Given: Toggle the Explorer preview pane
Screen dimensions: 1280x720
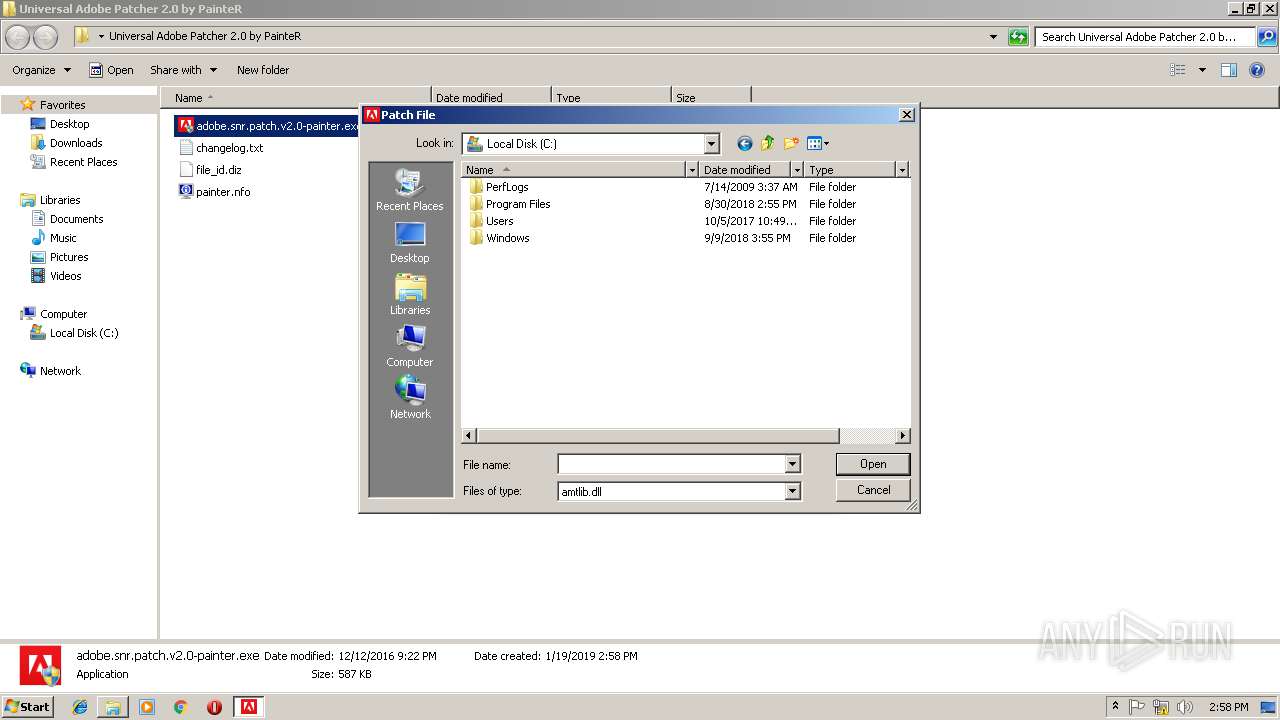Looking at the screenshot, I should click(x=1229, y=70).
